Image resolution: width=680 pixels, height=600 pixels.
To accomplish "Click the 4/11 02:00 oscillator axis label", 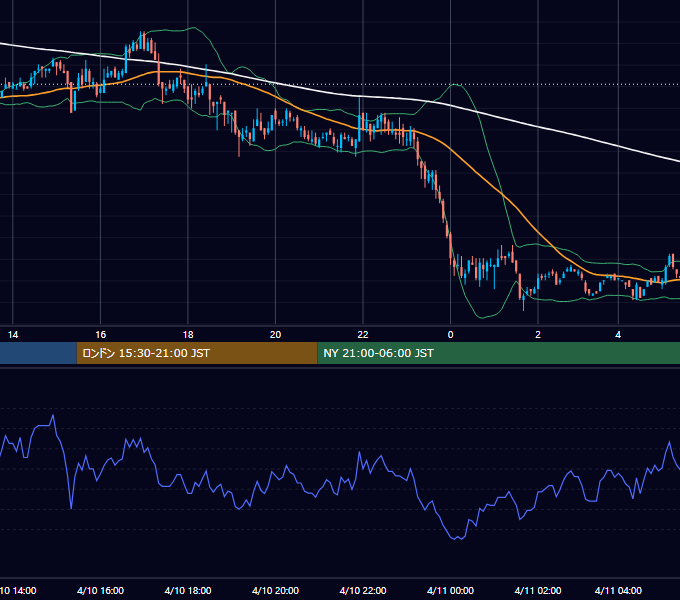I will click(538, 590).
